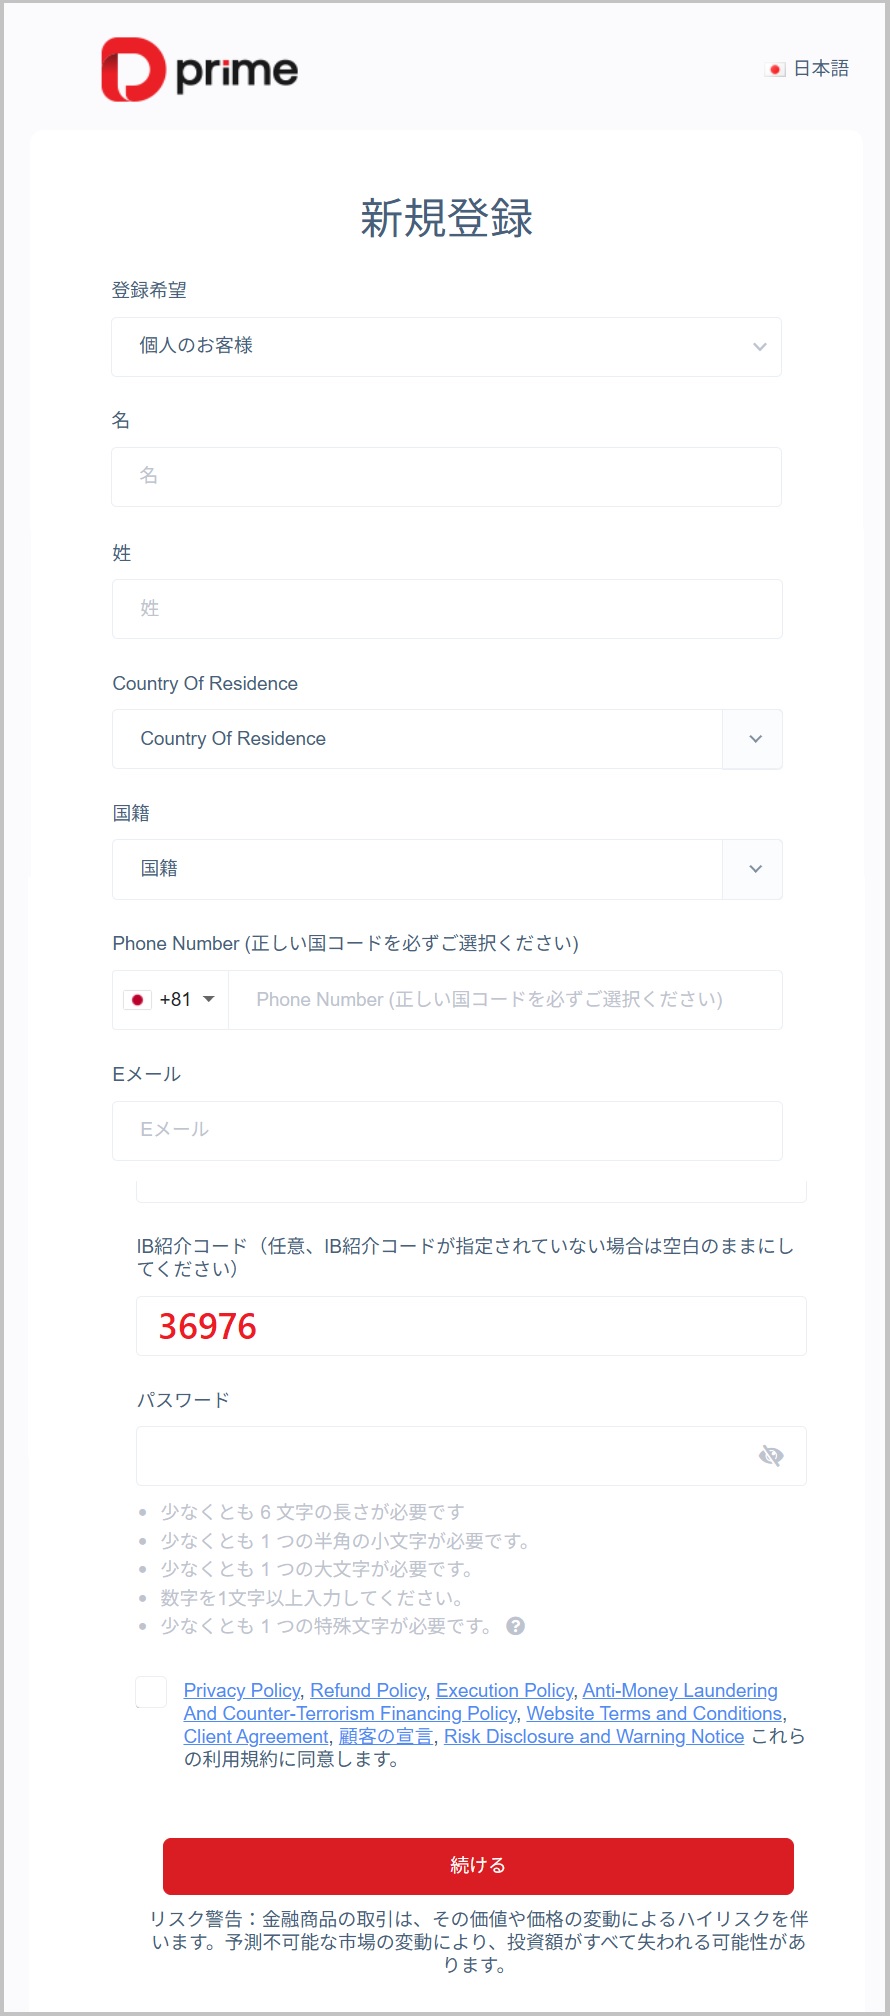Click the password requirements help question mark

(516, 1626)
